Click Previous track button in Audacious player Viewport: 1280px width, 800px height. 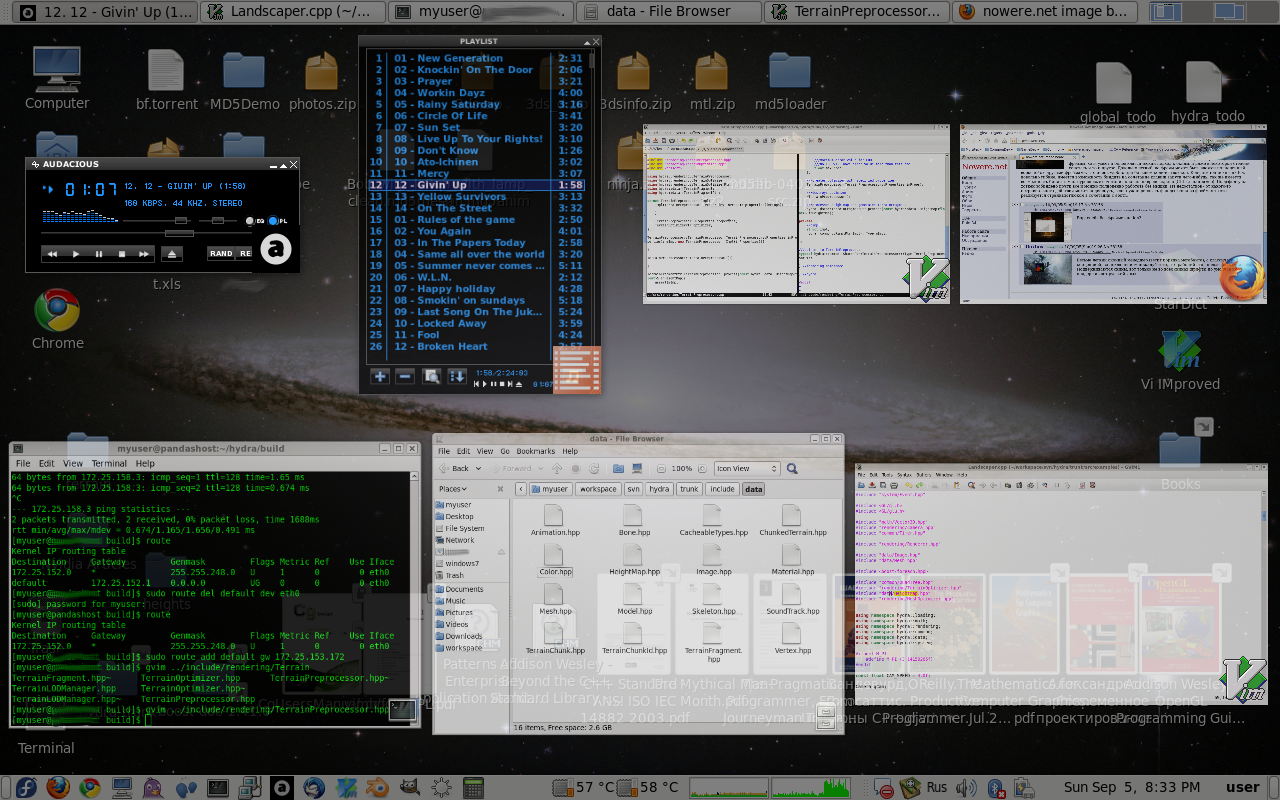pyautogui.click(x=52, y=254)
